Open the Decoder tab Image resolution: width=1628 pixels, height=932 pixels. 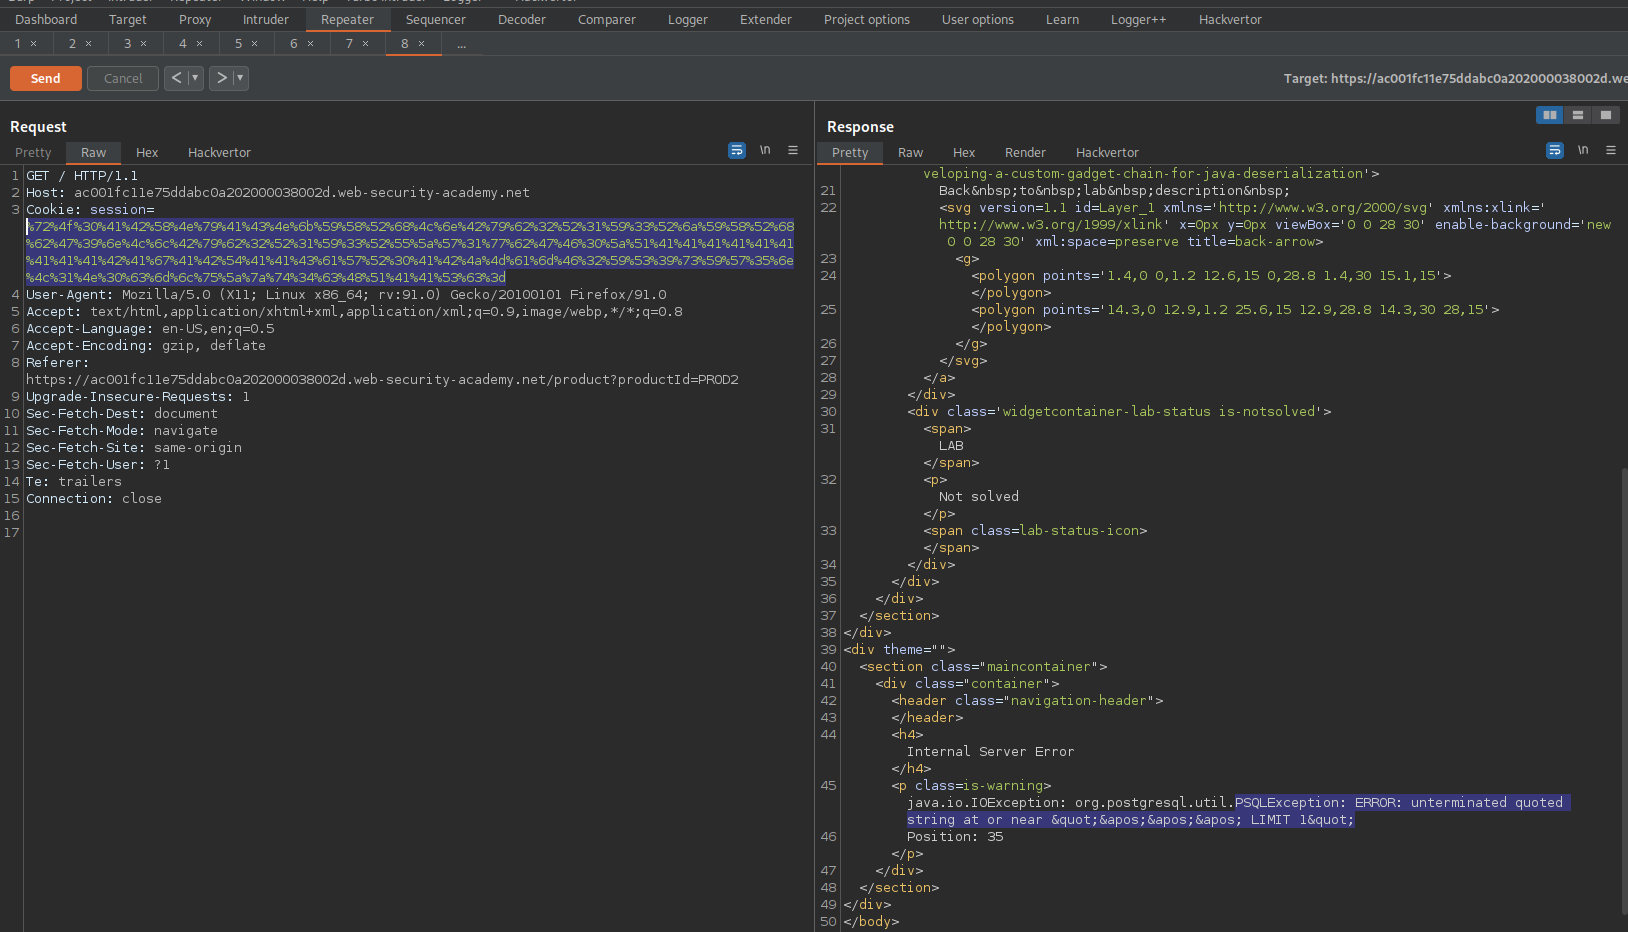[522, 19]
